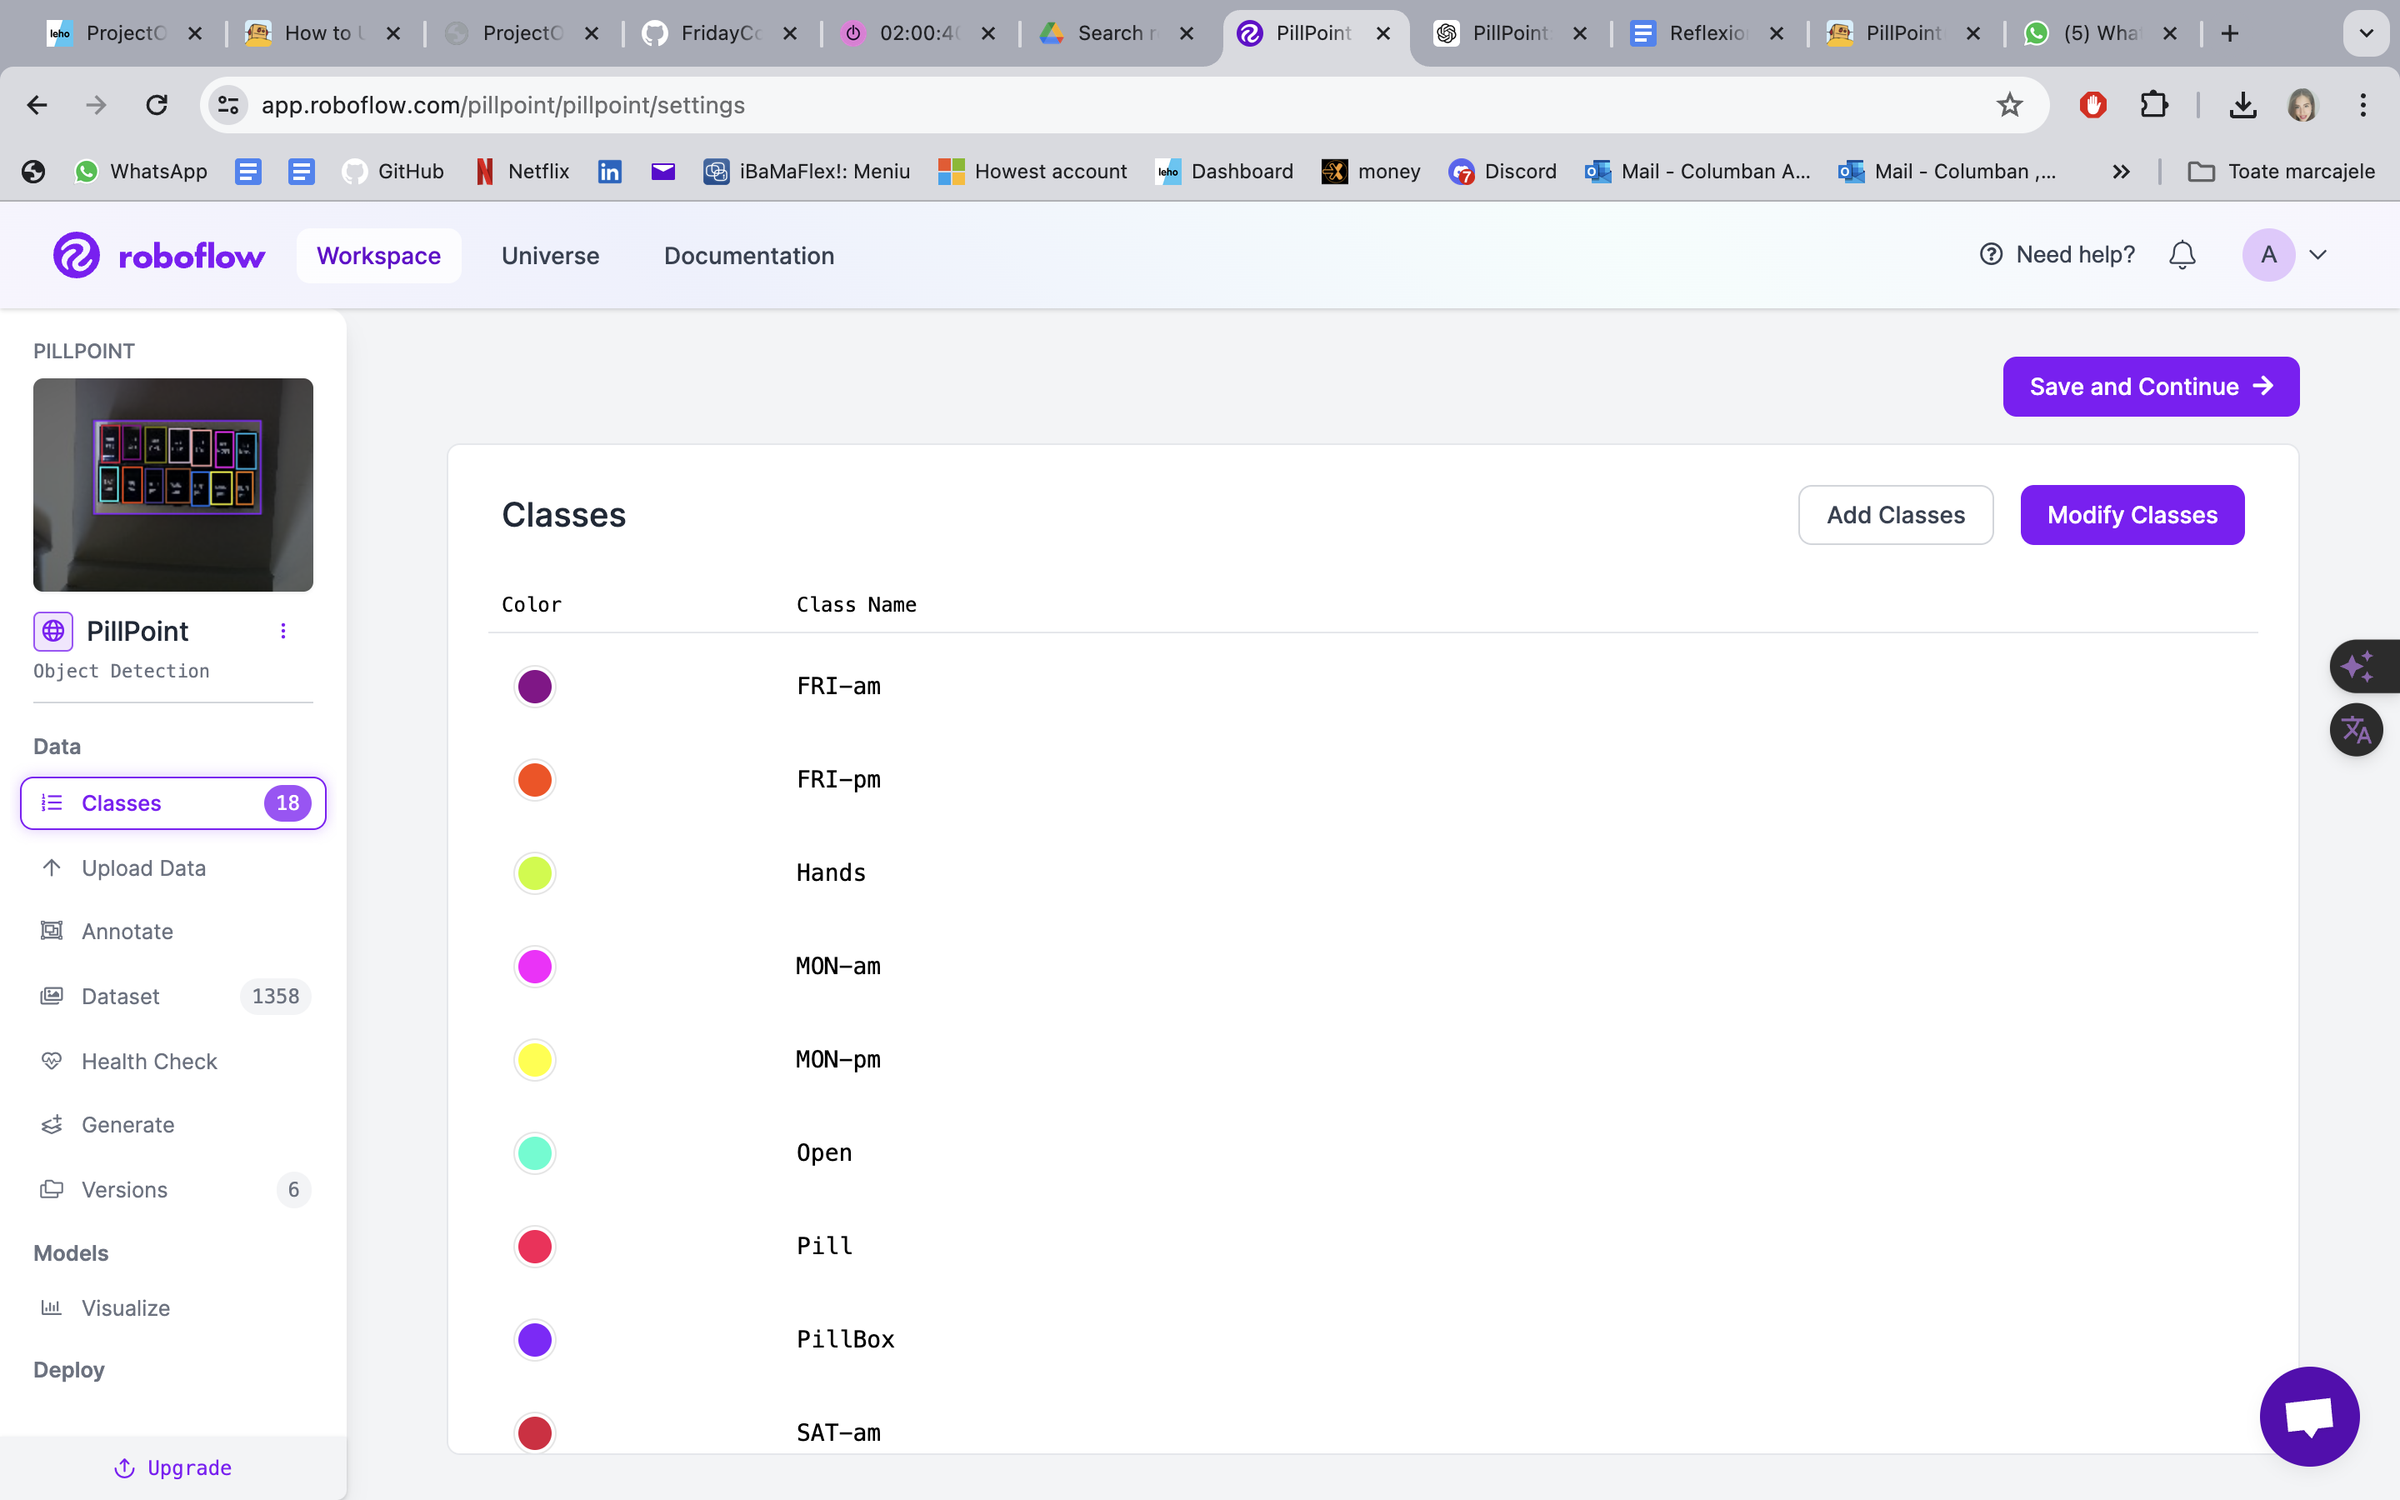Click the AI sparkle assistant icon
The height and width of the screenshot is (1500, 2400).
click(x=2358, y=666)
